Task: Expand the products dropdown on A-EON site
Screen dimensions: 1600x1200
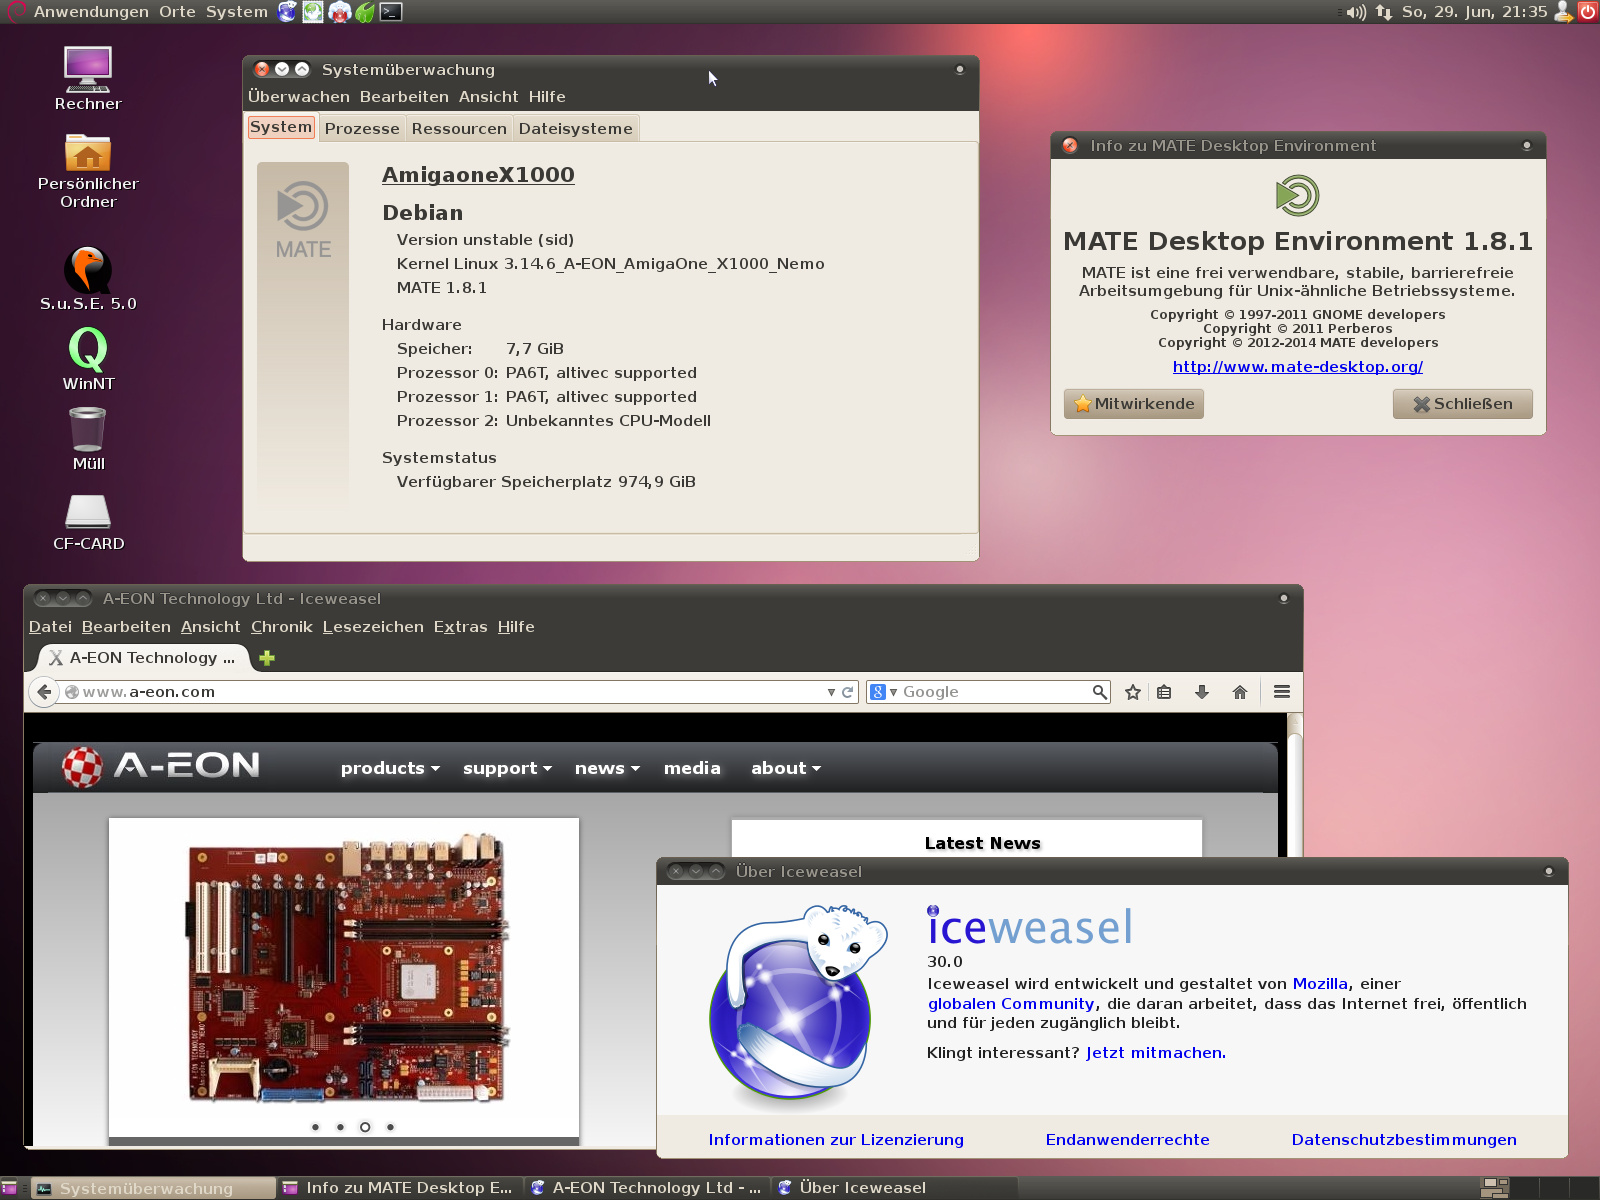Action: point(390,768)
